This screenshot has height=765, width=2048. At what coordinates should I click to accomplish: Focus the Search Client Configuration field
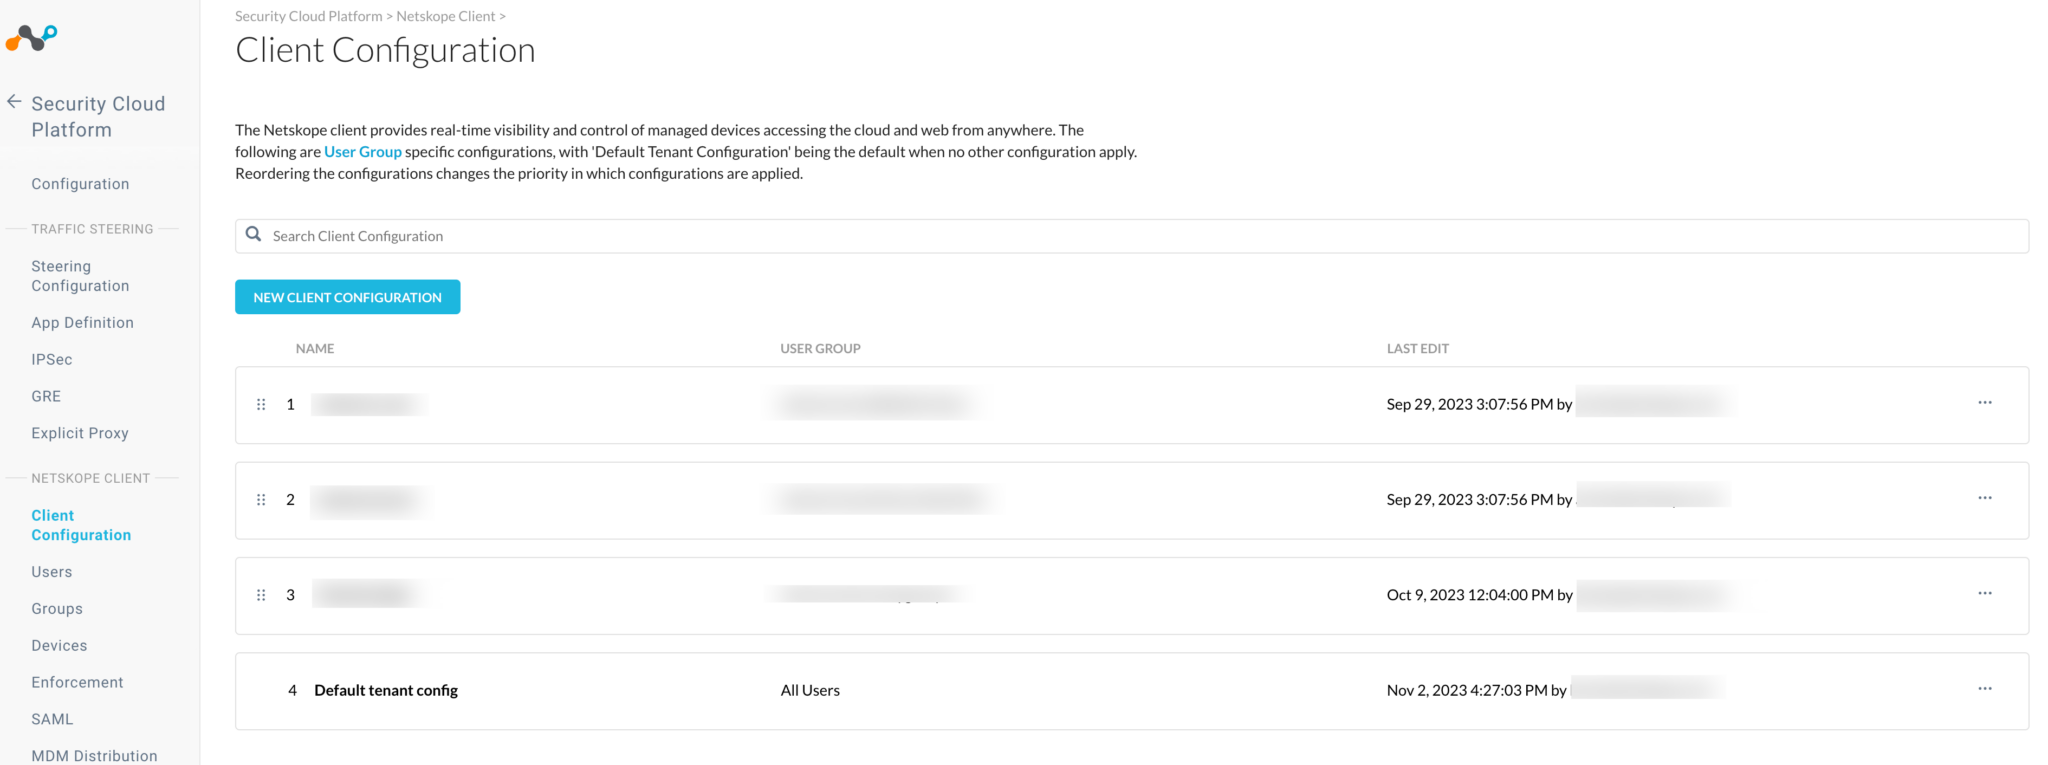[x=1140, y=236]
